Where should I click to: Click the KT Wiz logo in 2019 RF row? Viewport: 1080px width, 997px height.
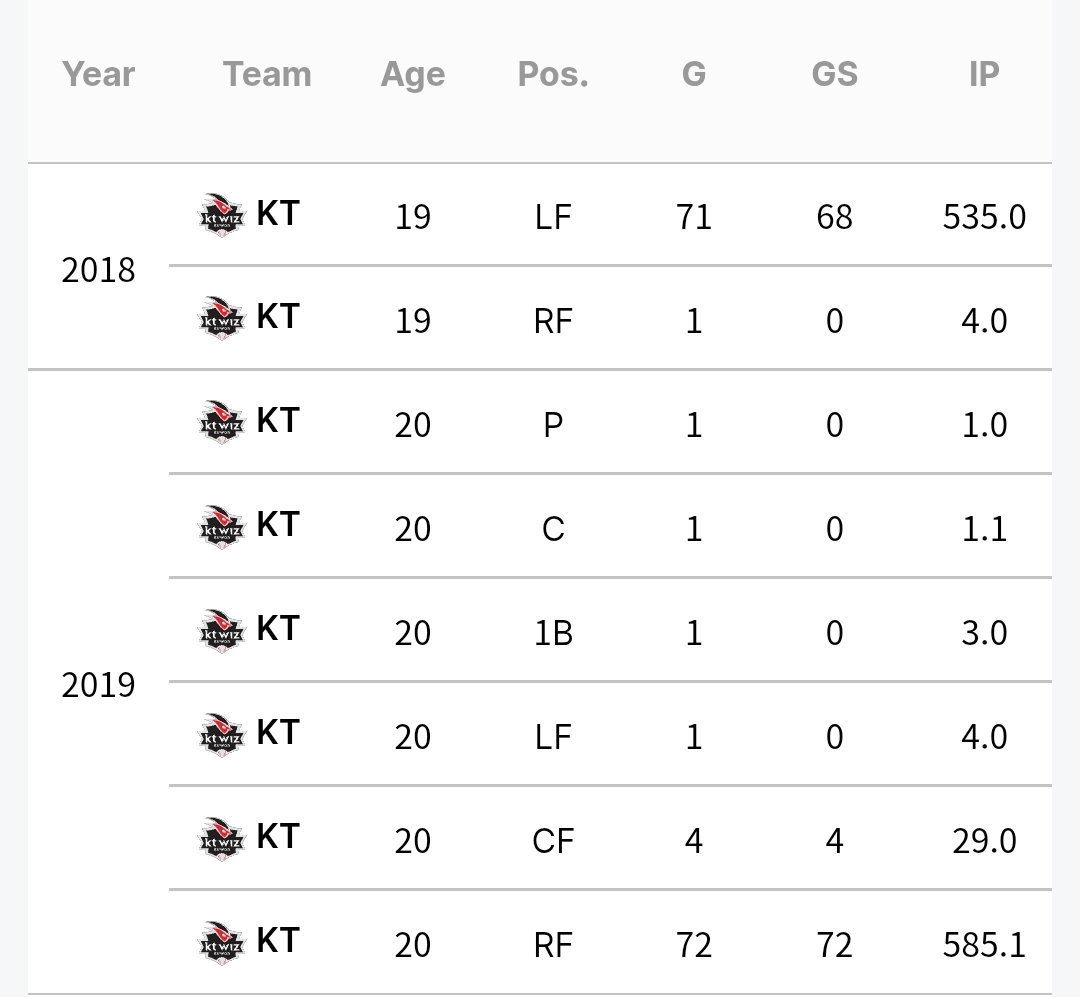coord(221,943)
